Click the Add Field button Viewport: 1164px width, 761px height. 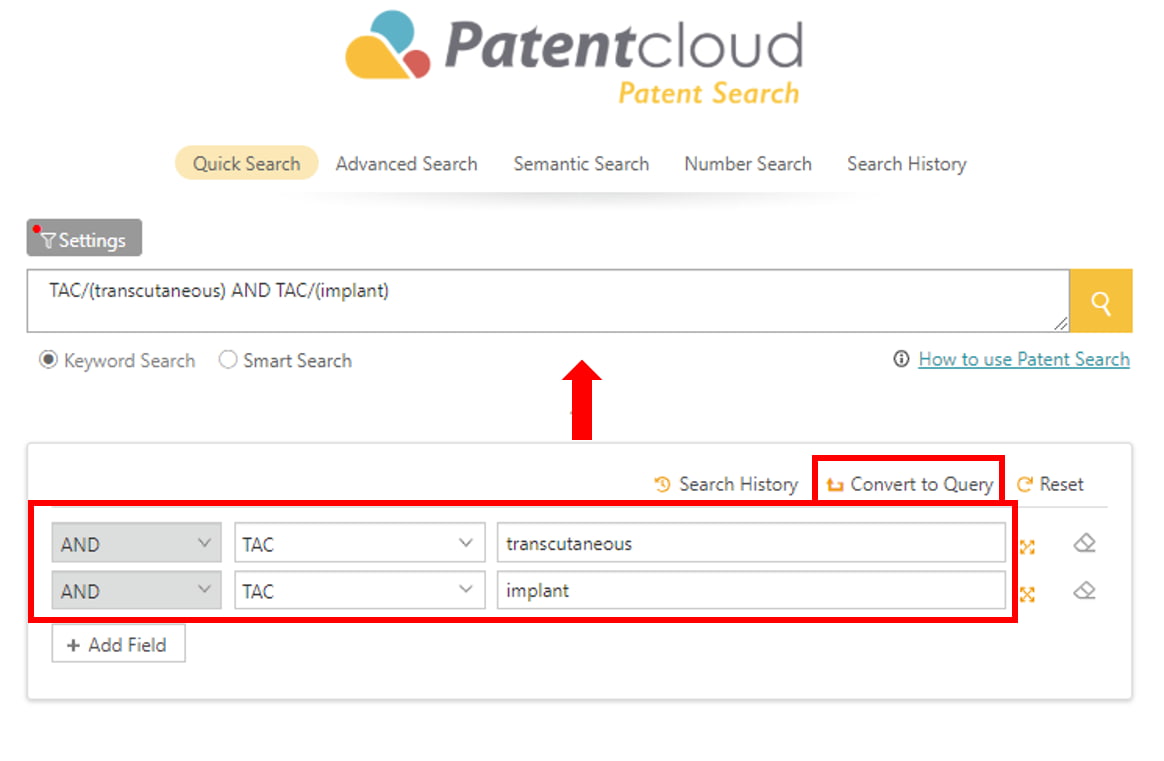click(x=118, y=644)
